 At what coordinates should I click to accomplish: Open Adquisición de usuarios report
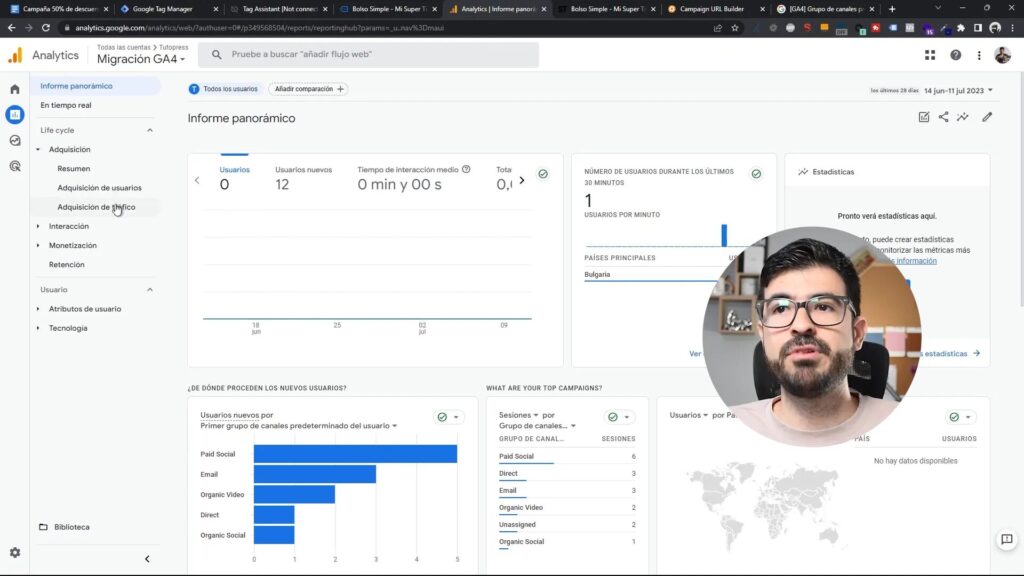tap(99, 188)
